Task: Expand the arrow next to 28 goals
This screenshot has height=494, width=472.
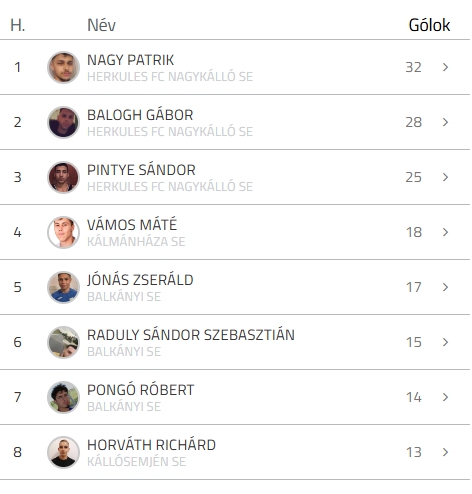Action: [x=445, y=122]
